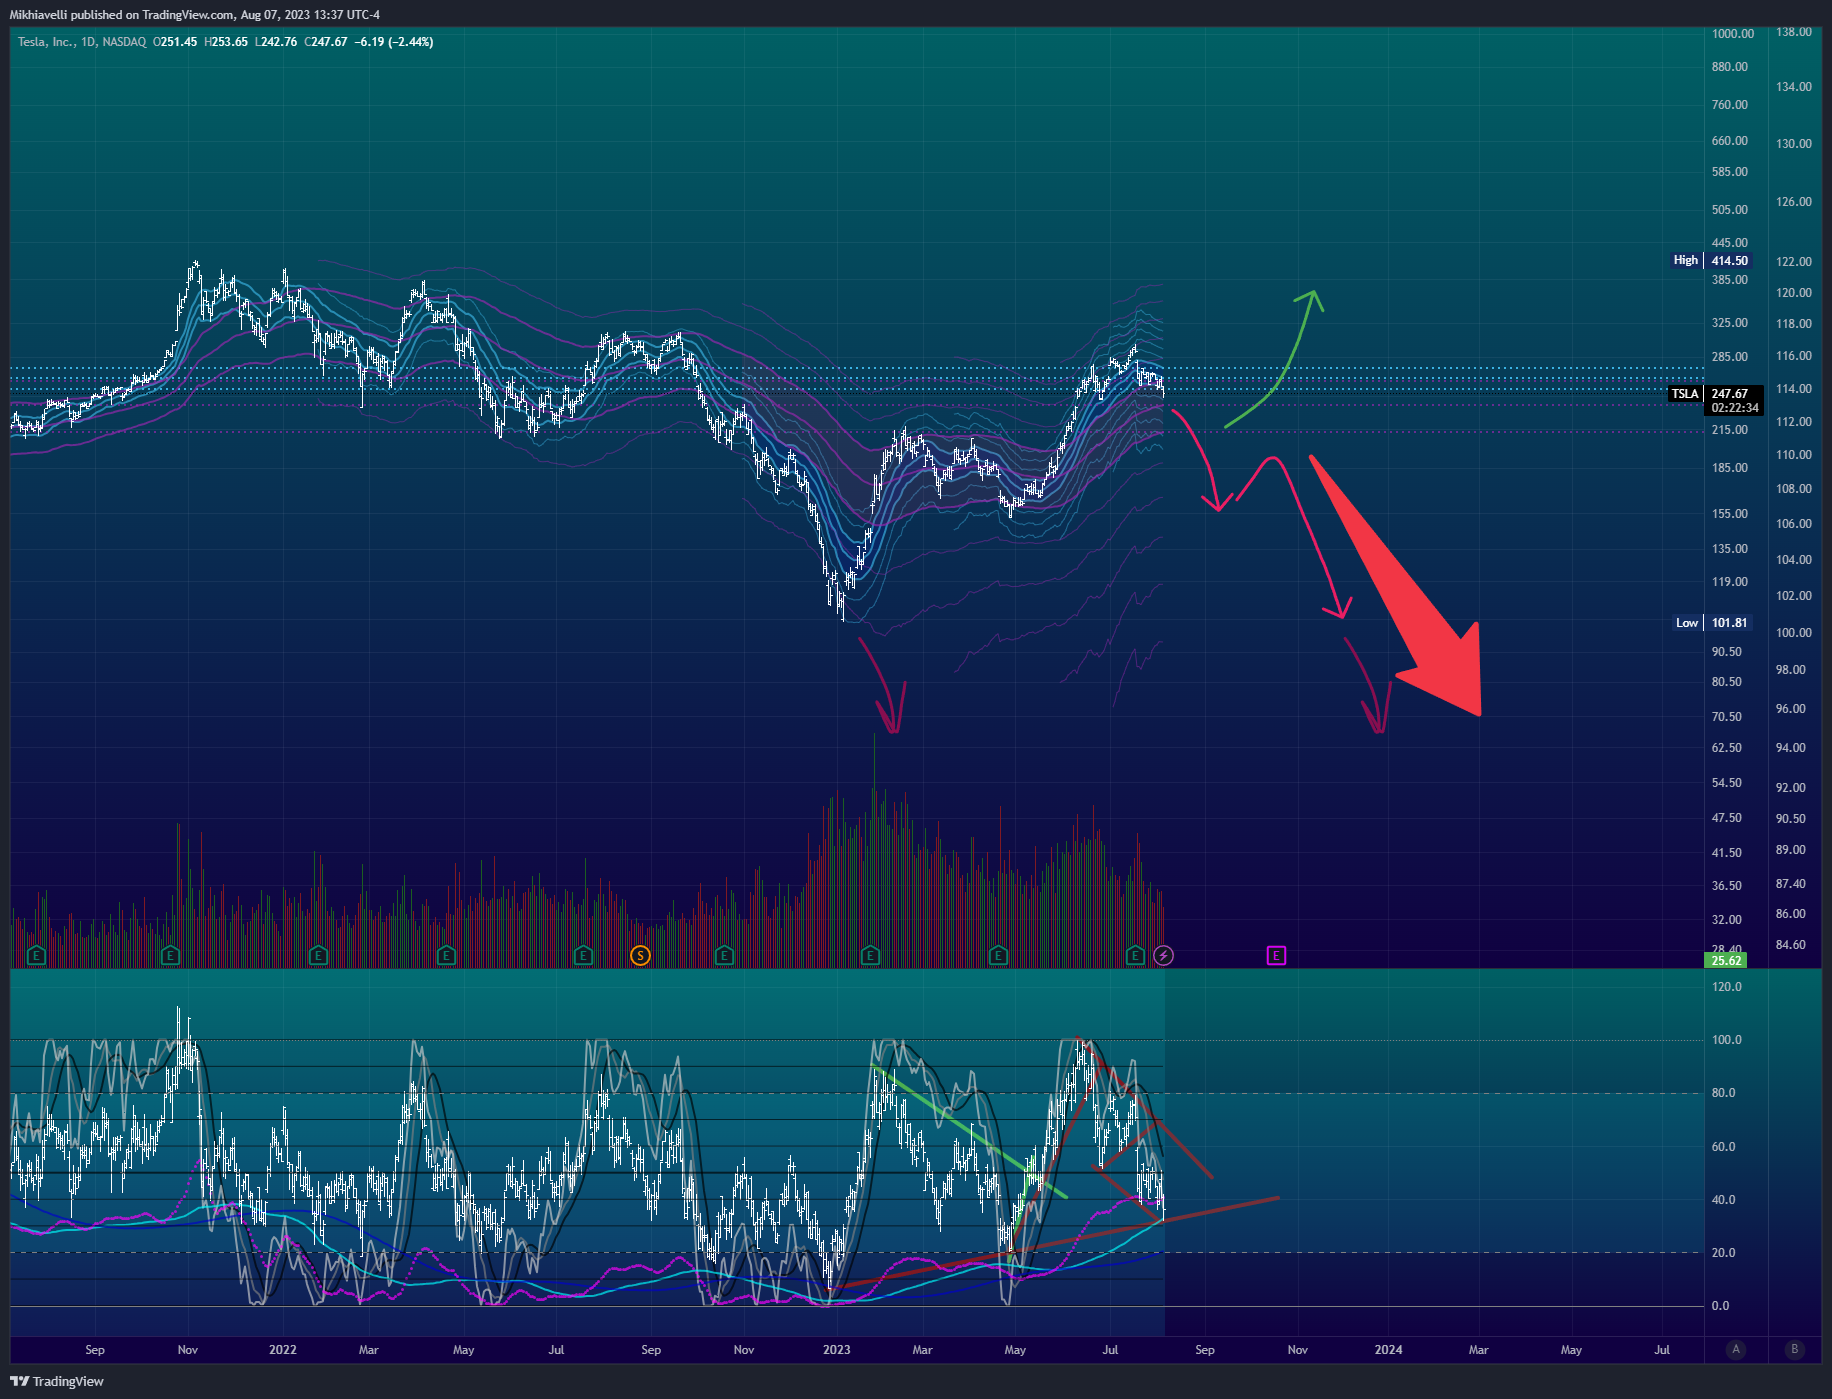Viewport: 1832px width, 1399px height.
Task: Open the purple upcoming earnings E marker
Action: [1276, 956]
